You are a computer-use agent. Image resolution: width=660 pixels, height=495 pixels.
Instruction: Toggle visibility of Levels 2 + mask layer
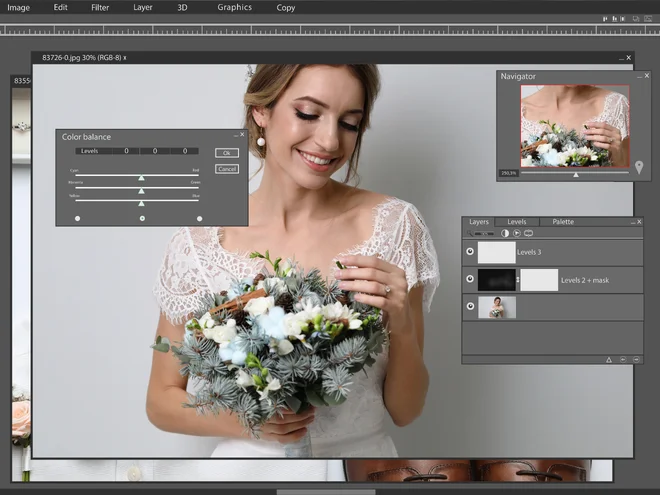[470, 280]
